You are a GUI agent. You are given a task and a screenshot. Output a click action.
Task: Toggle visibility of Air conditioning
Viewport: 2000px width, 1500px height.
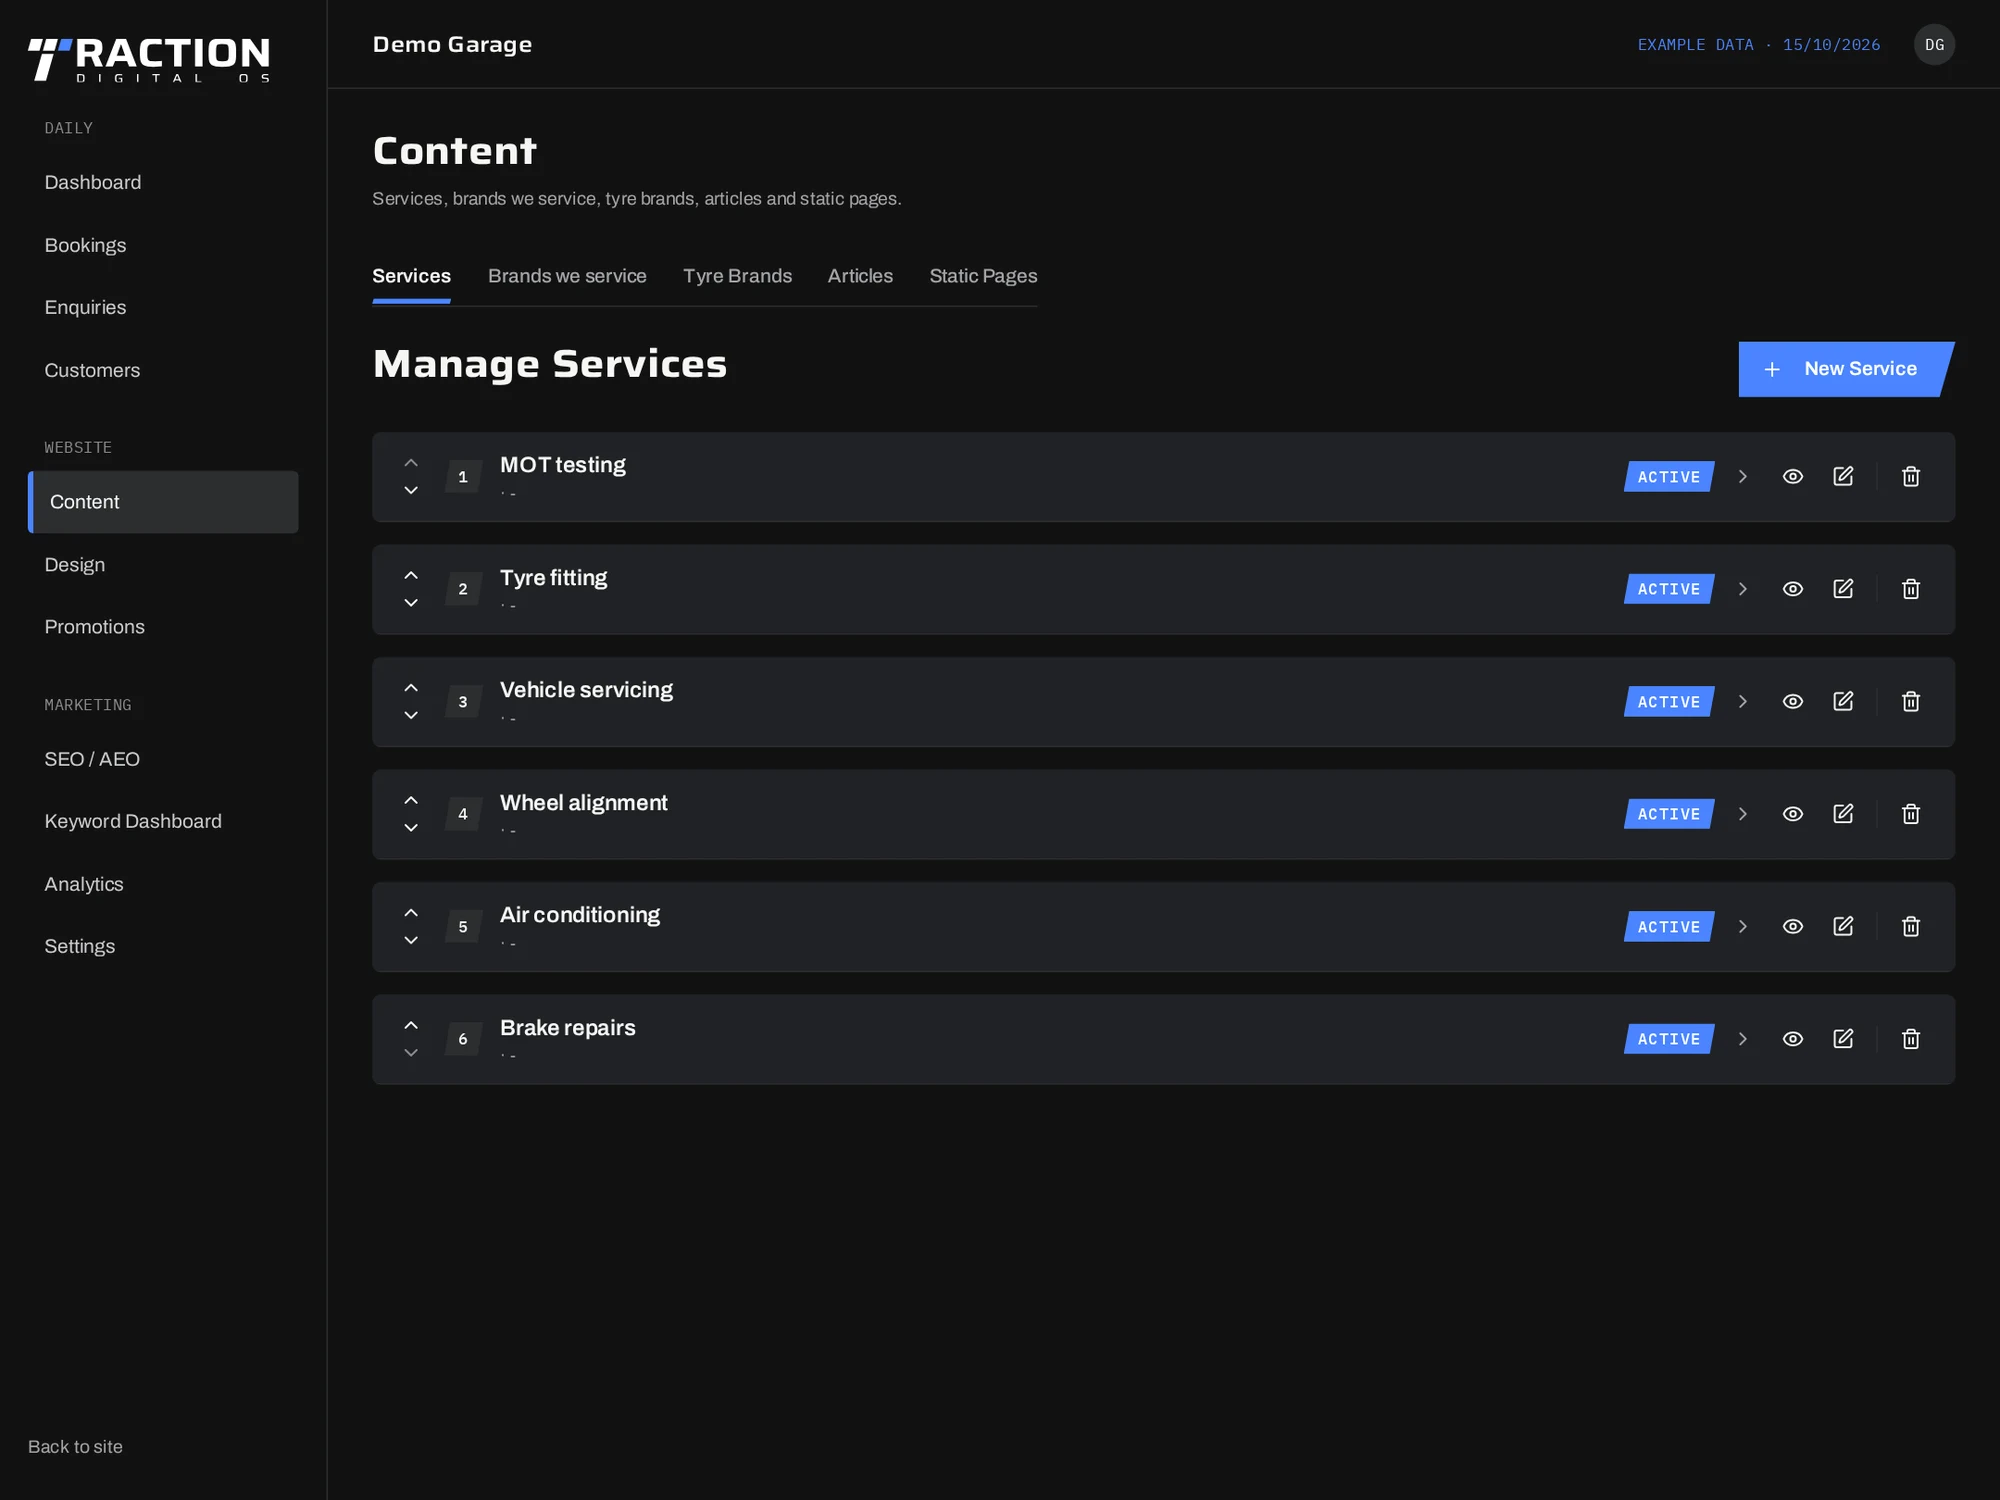(x=1793, y=926)
